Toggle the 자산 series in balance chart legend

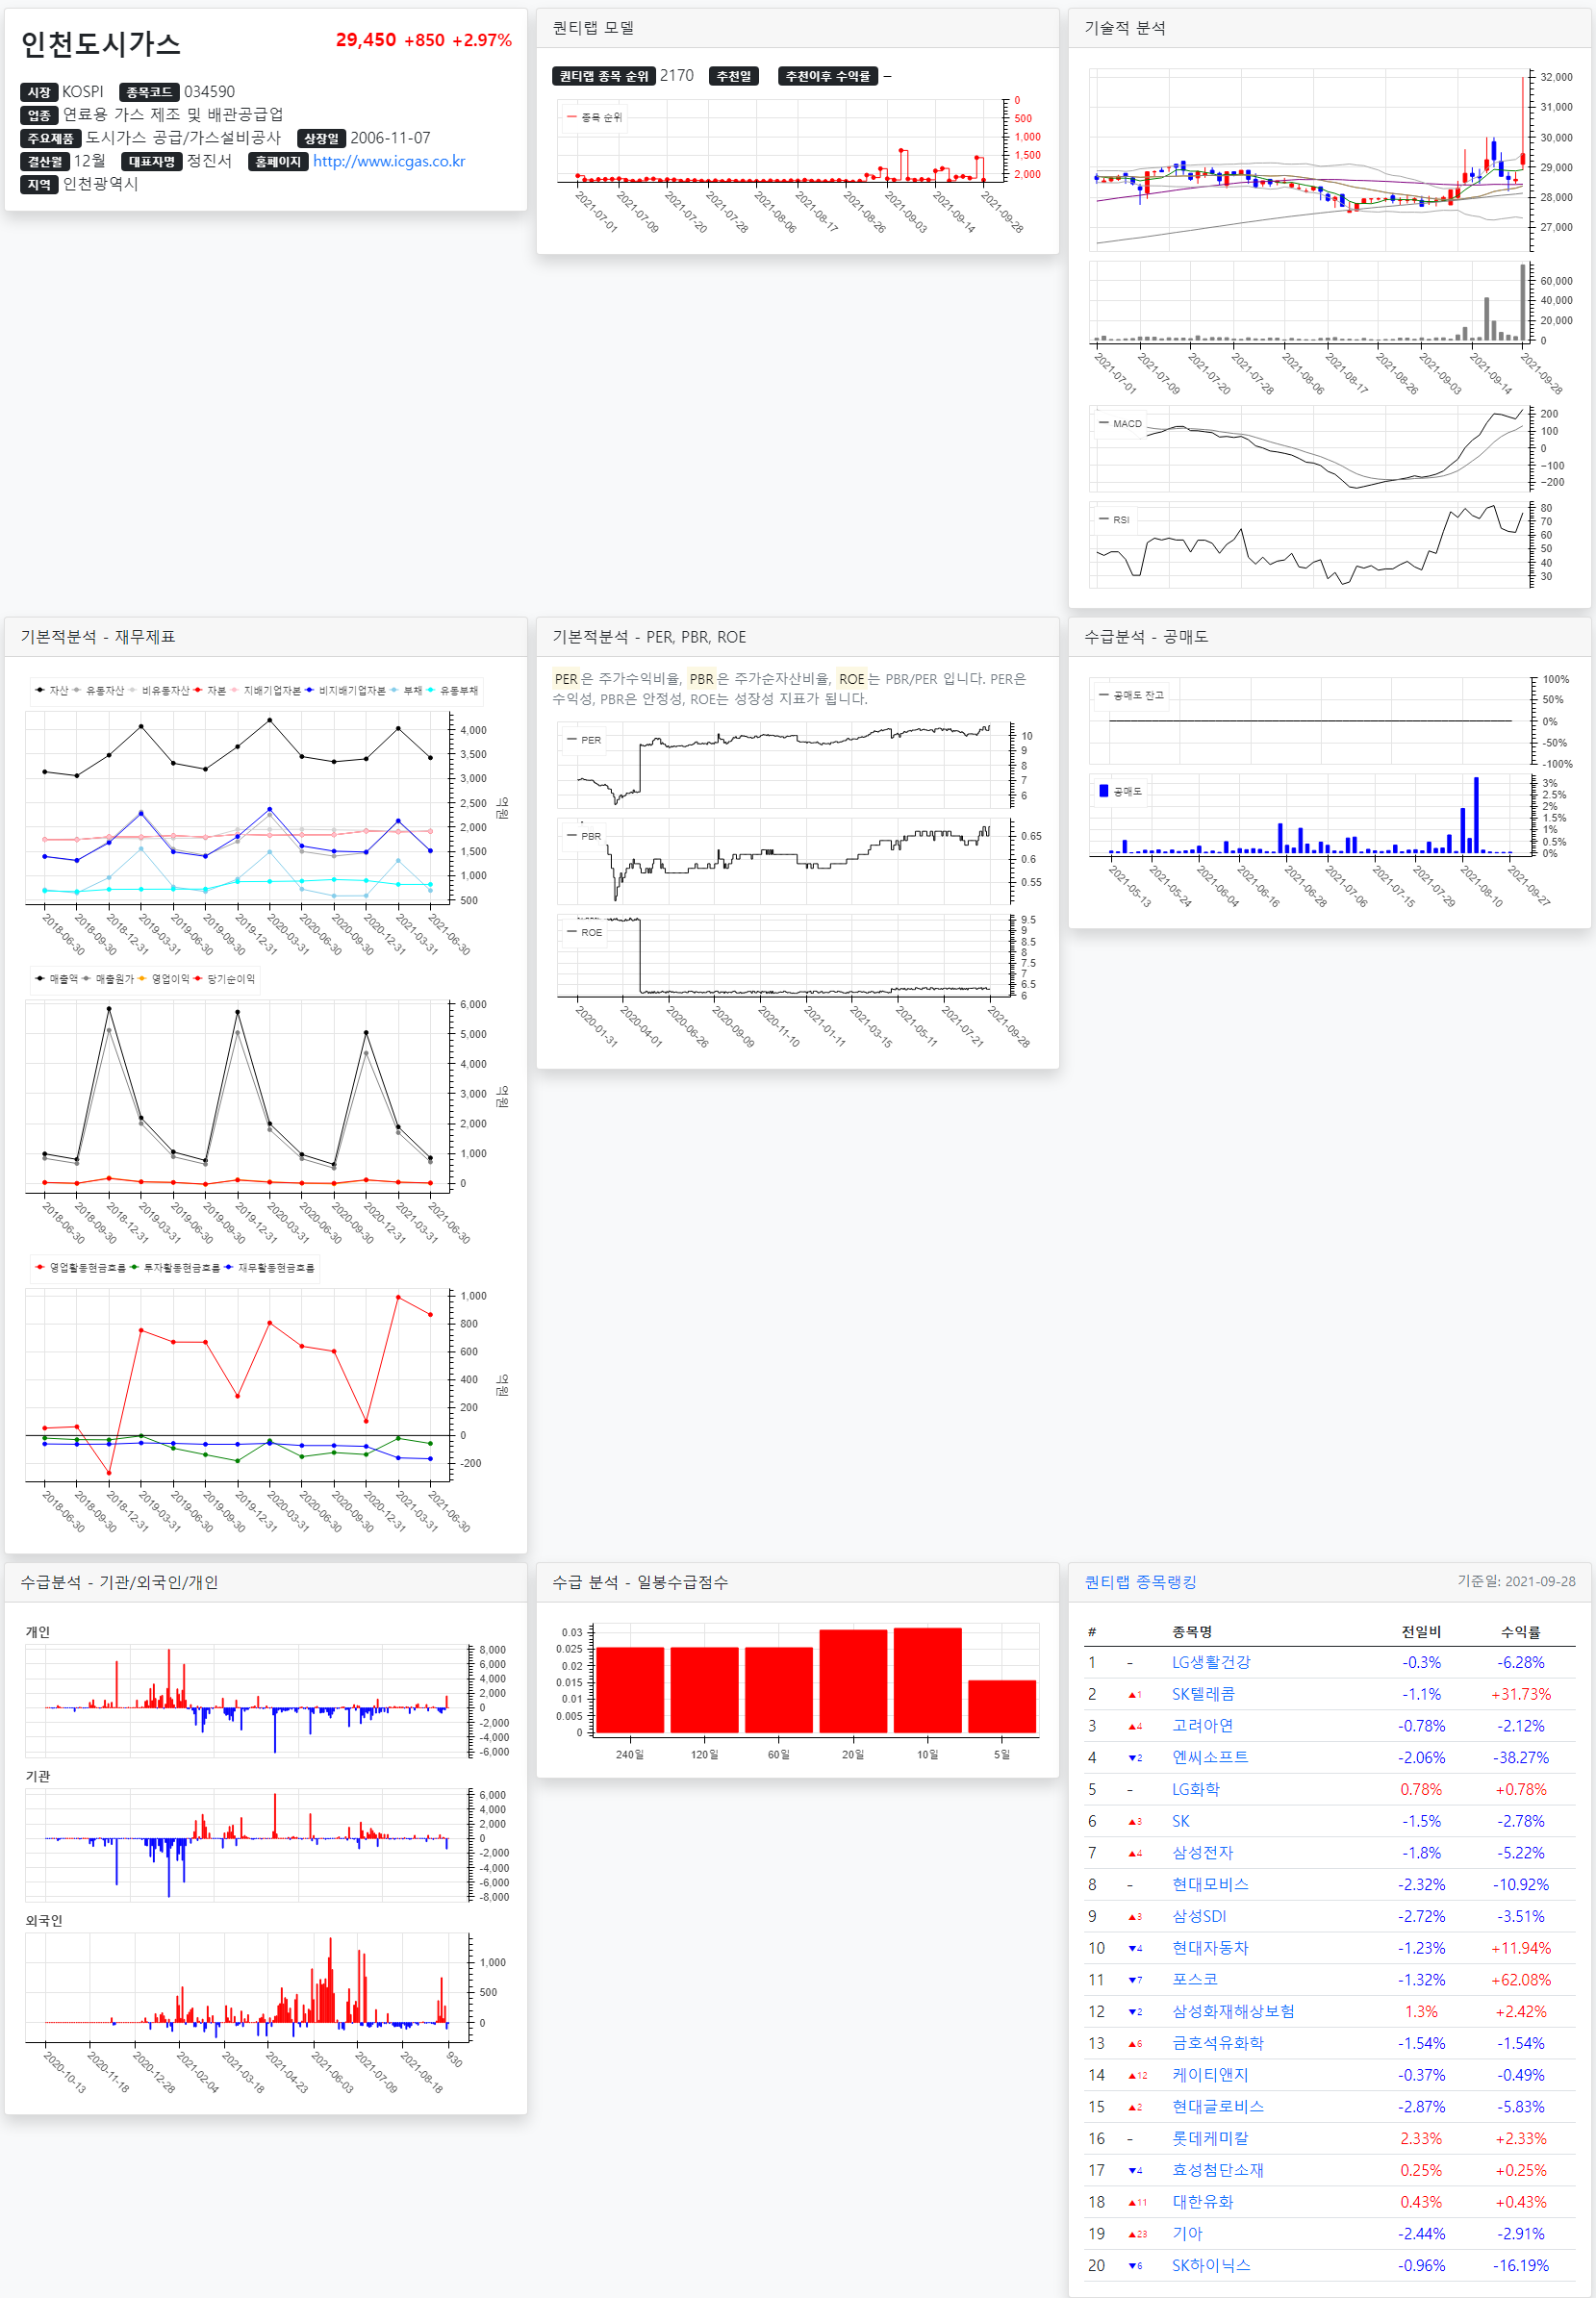coord(52,690)
